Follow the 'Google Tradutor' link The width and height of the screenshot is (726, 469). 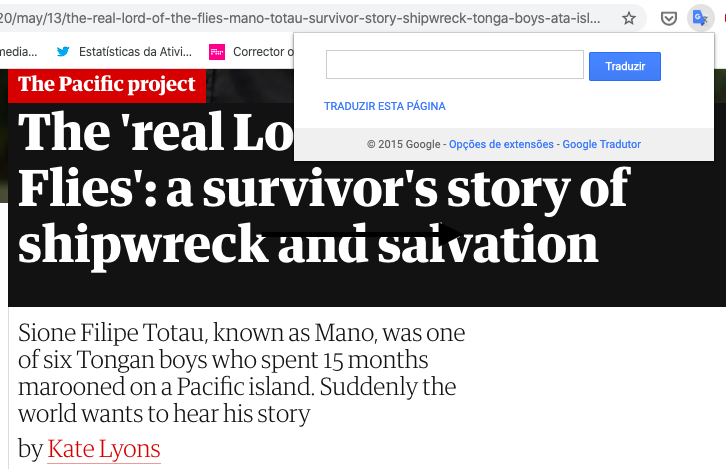click(601, 145)
